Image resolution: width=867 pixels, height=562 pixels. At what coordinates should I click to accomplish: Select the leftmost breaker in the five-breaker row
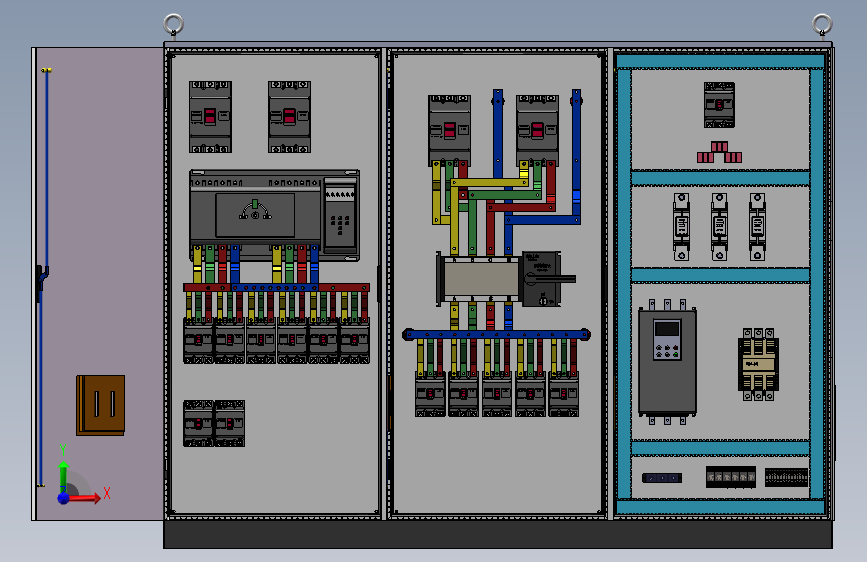coord(430,394)
